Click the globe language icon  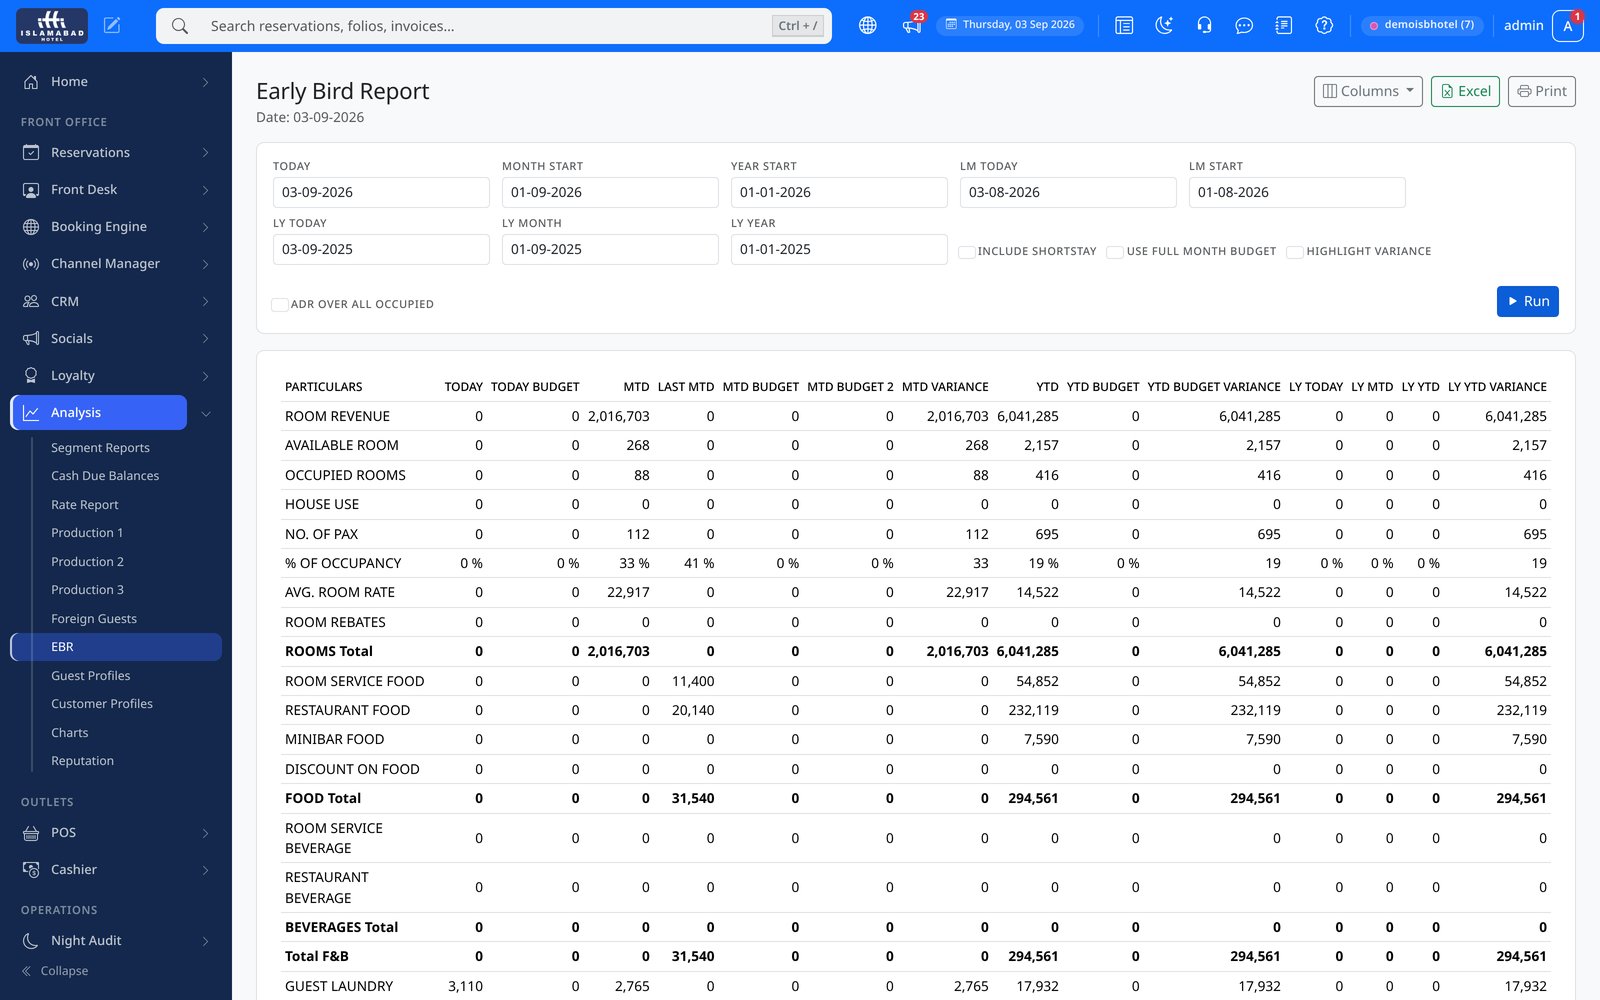(868, 26)
